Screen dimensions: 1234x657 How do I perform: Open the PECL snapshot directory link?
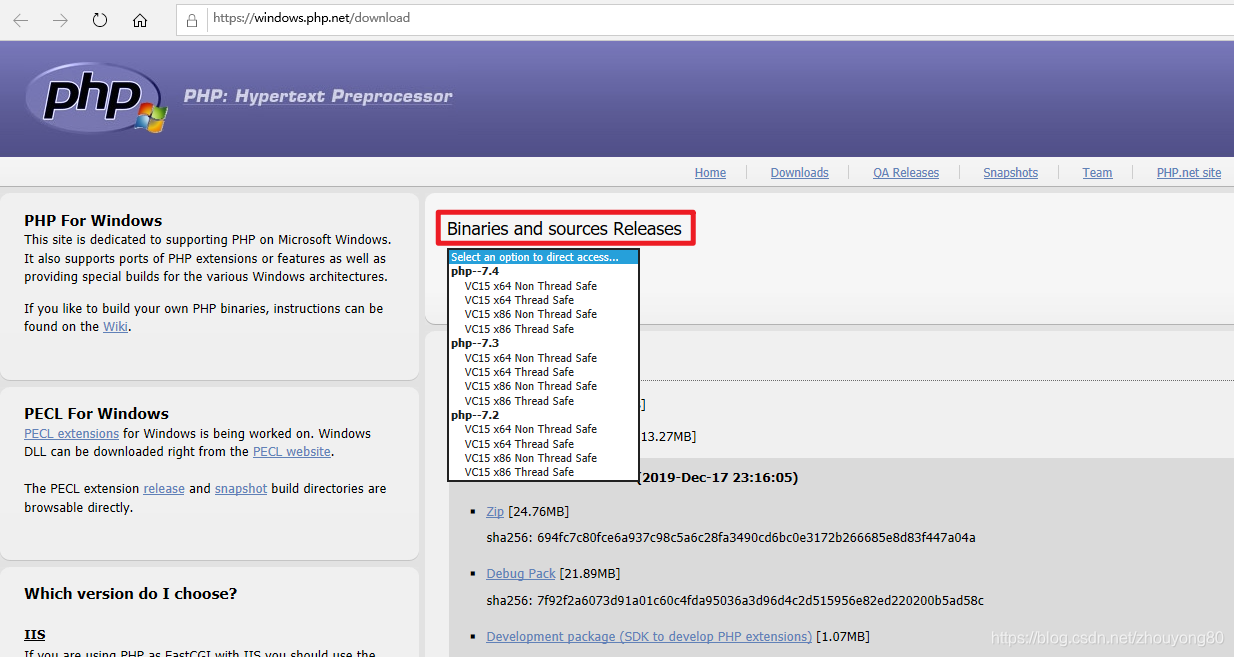(x=241, y=489)
